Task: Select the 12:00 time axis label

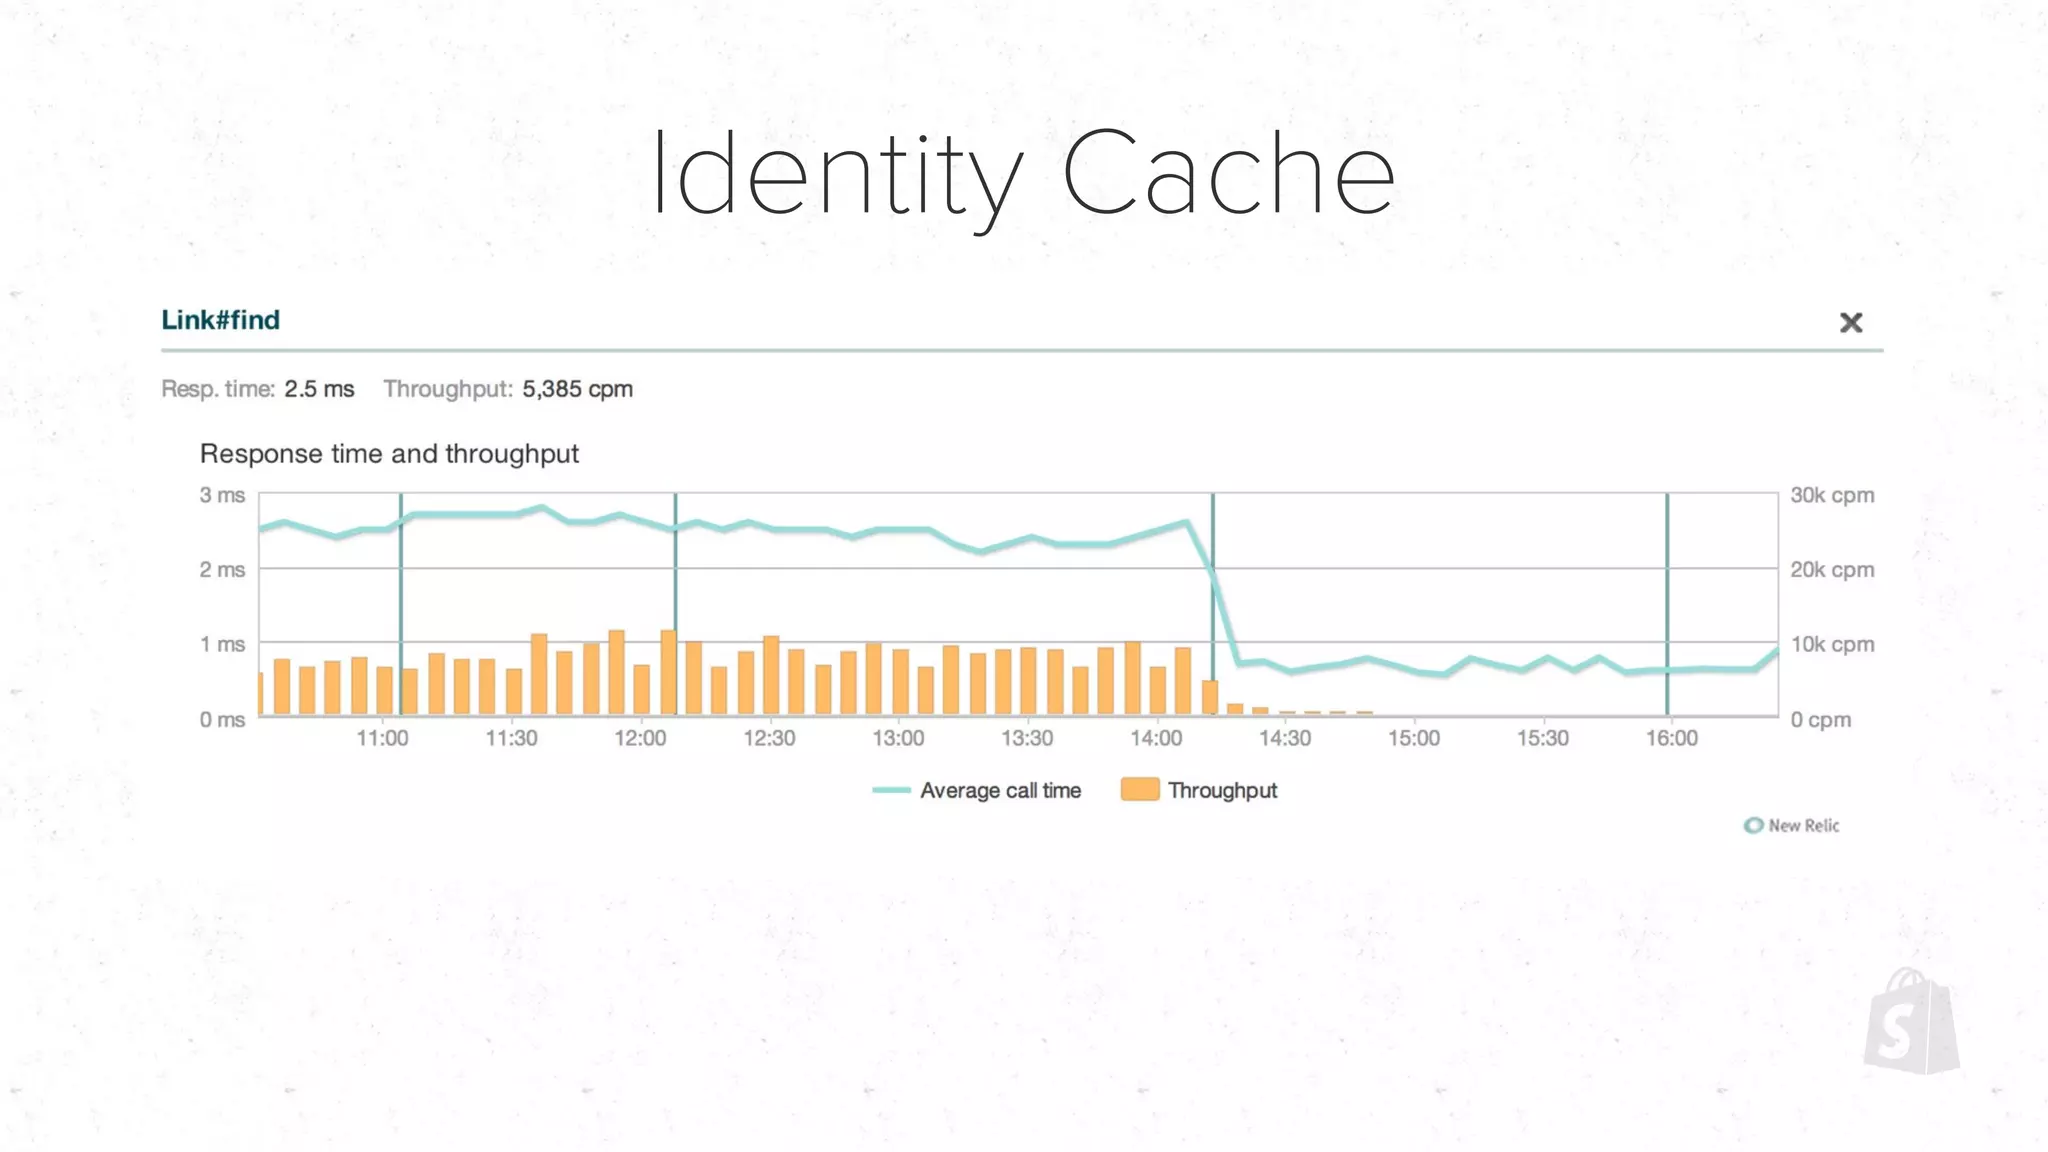Action: (x=640, y=738)
